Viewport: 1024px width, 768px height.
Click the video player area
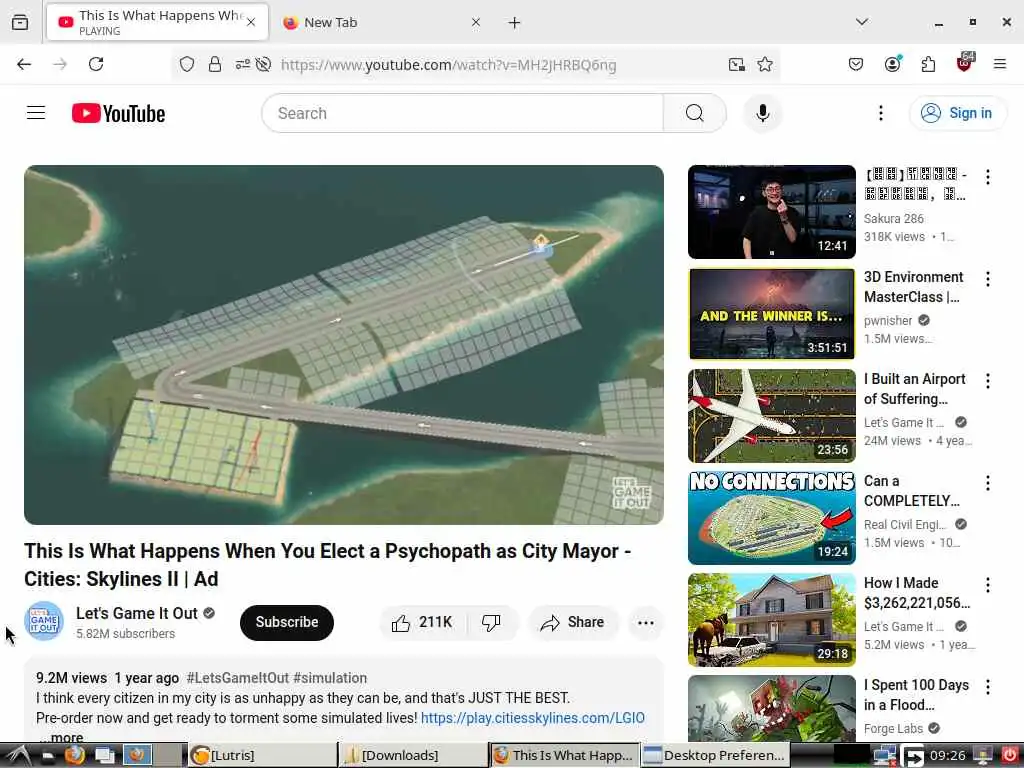pos(344,345)
